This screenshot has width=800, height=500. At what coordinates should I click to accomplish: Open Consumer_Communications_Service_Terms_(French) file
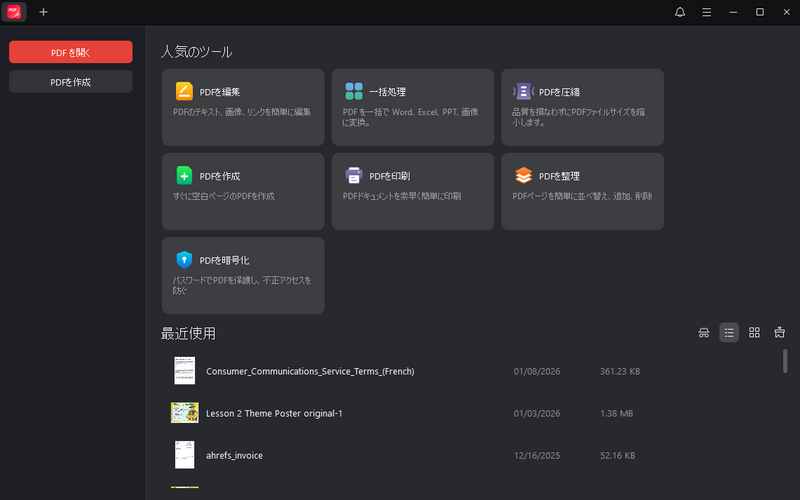point(310,371)
